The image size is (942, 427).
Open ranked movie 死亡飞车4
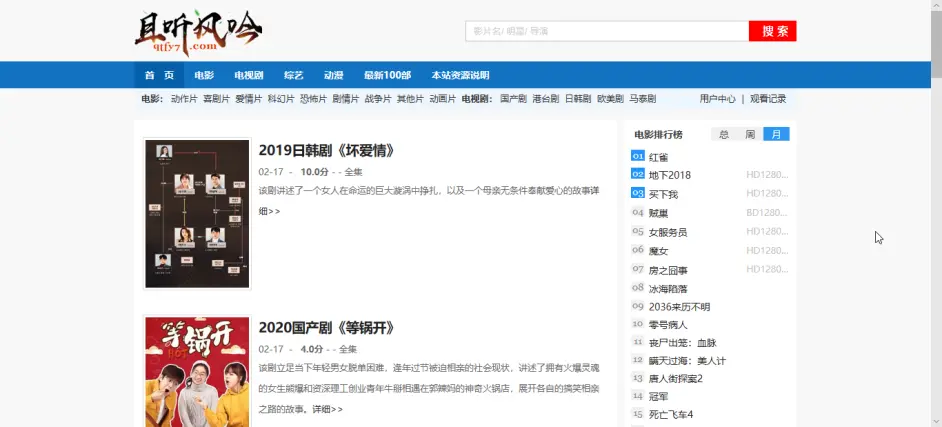click(671, 415)
